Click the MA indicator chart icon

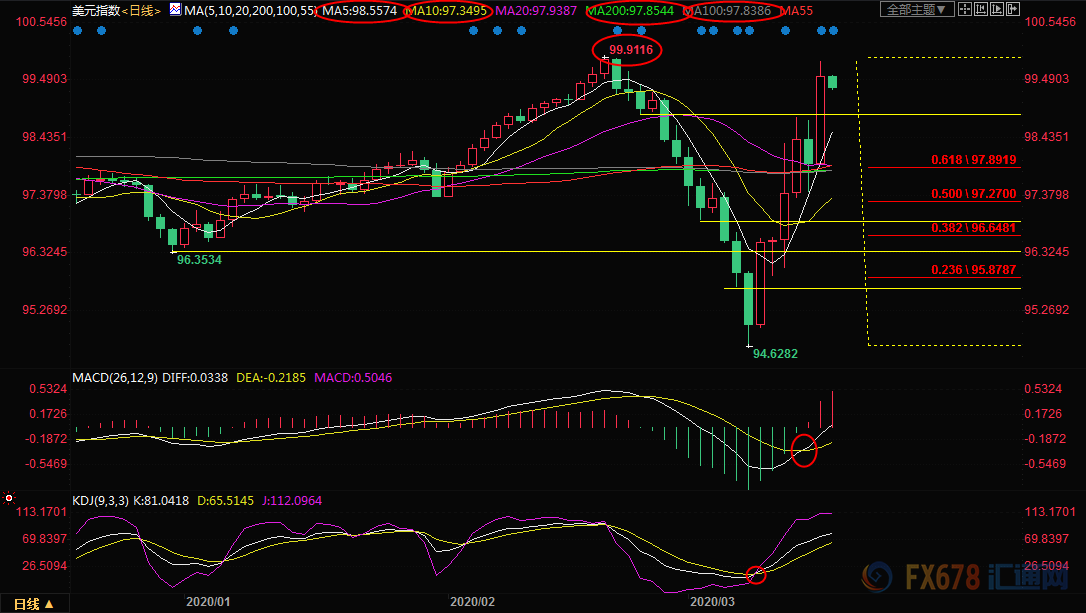click(x=176, y=10)
